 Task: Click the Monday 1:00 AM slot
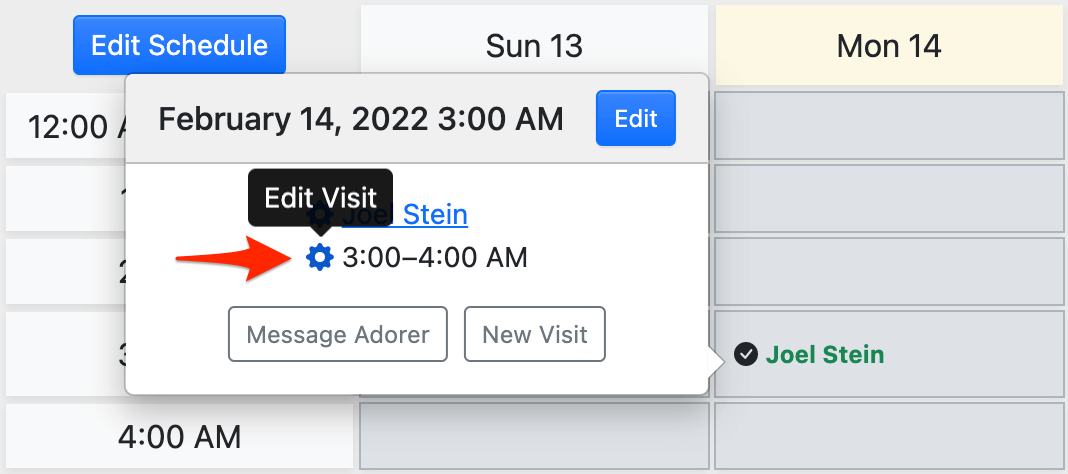tap(889, 198)
